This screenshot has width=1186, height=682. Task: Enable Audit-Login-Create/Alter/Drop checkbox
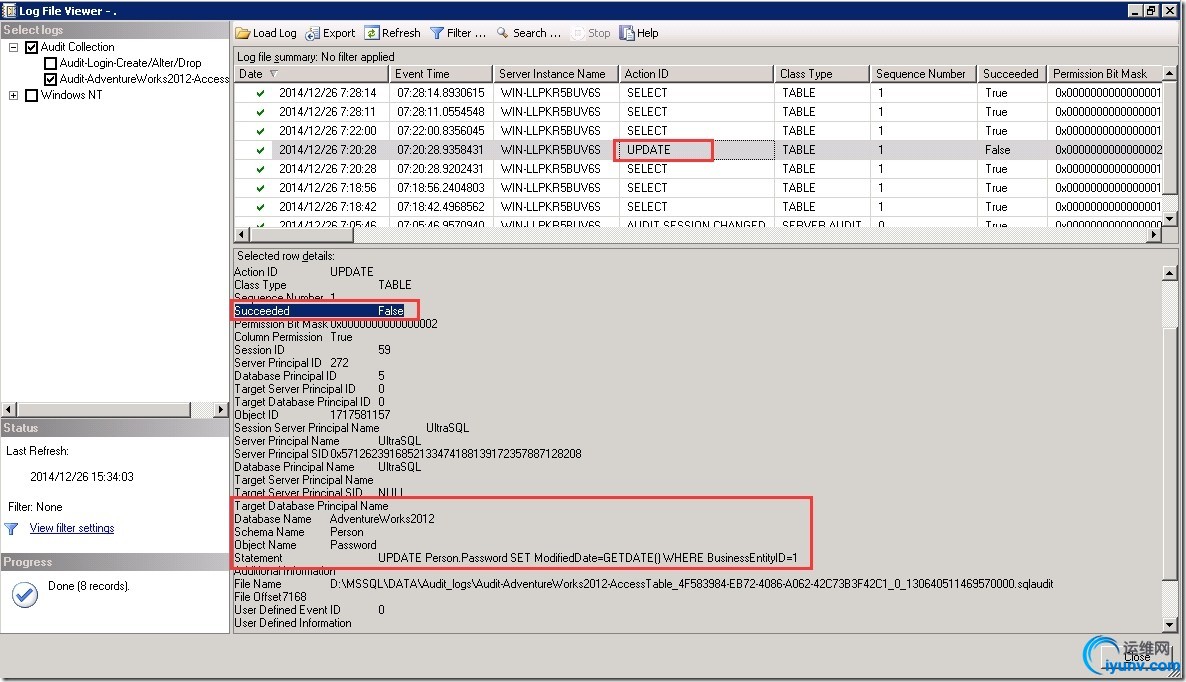[x=51, y=64]
